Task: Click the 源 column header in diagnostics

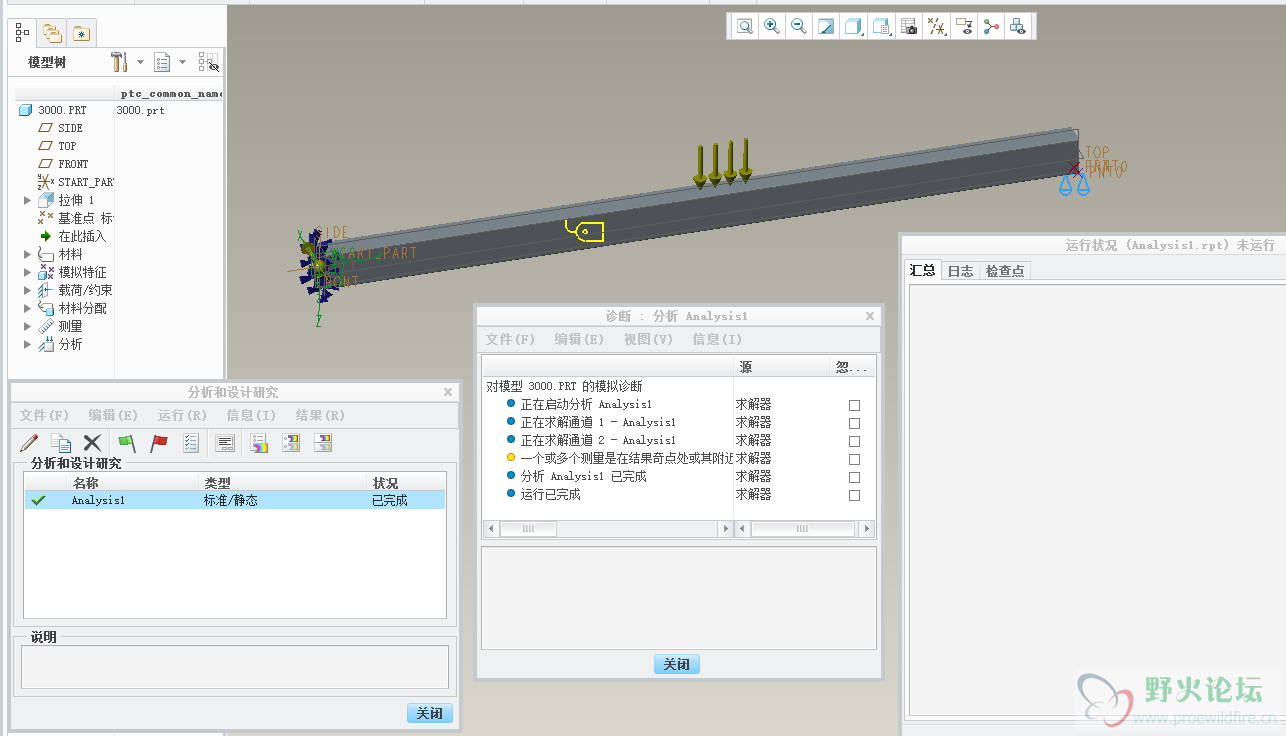Action: [782, 367]
